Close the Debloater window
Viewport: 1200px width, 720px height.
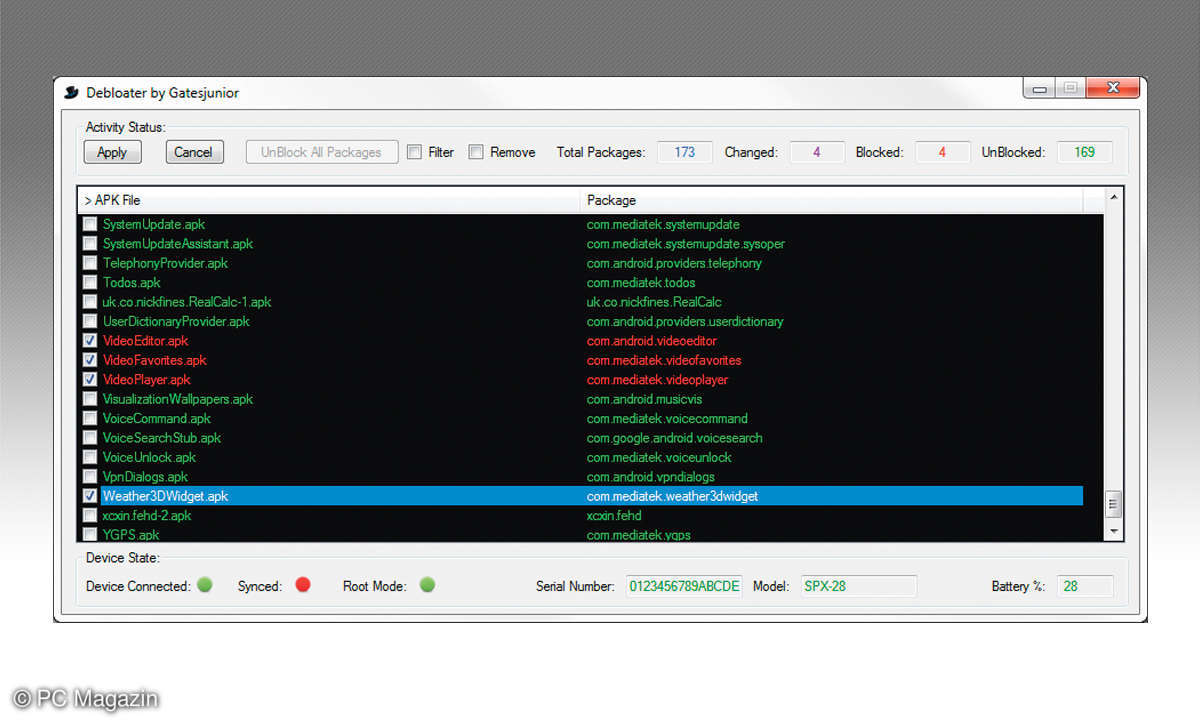pyautogui.click(x=1111, y=90)
